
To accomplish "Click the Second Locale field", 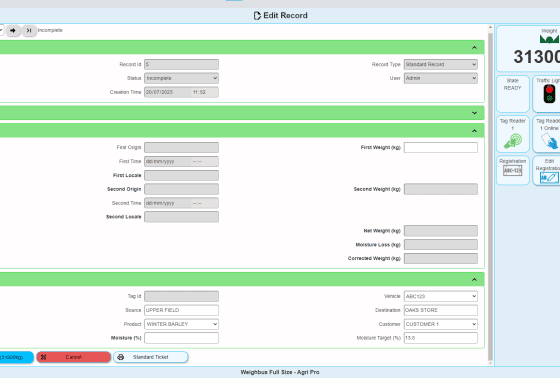I will (181, 217).
